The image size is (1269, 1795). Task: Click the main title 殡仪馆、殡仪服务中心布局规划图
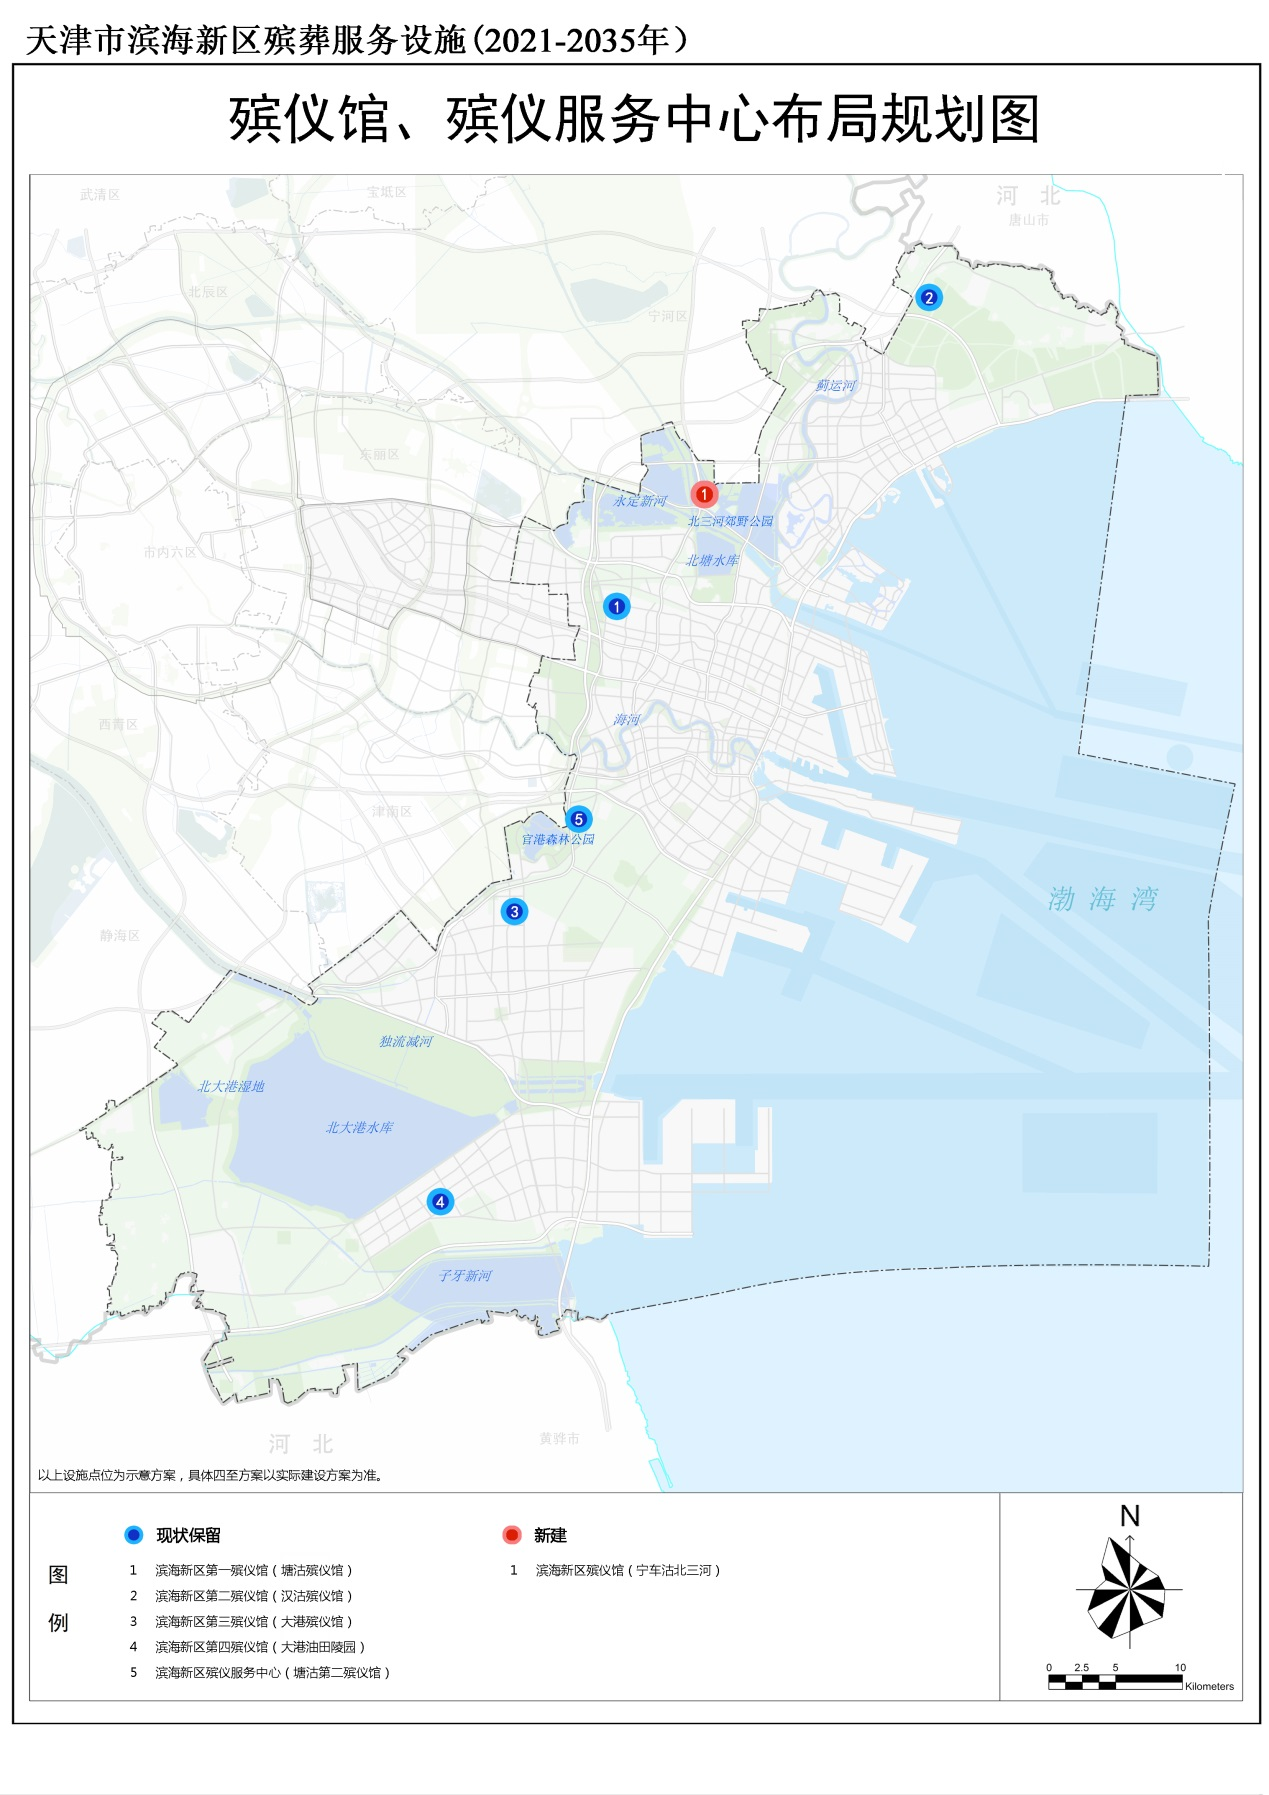634,120
